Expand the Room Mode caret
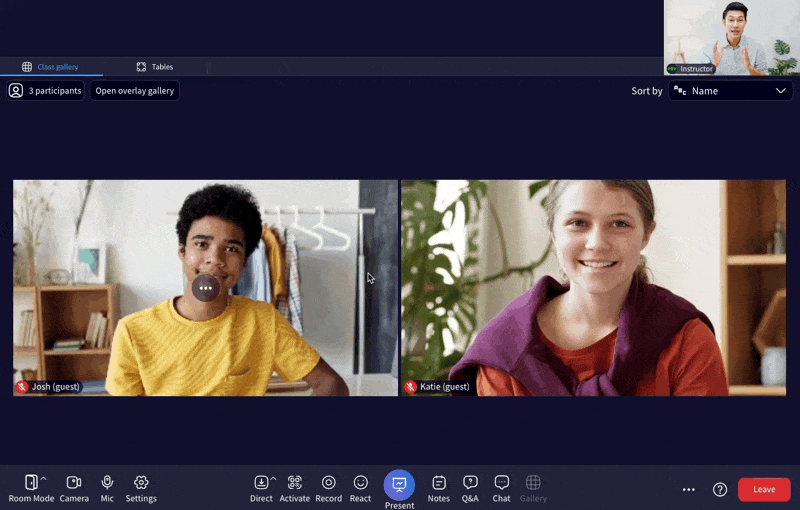 (x=43, y=478)
